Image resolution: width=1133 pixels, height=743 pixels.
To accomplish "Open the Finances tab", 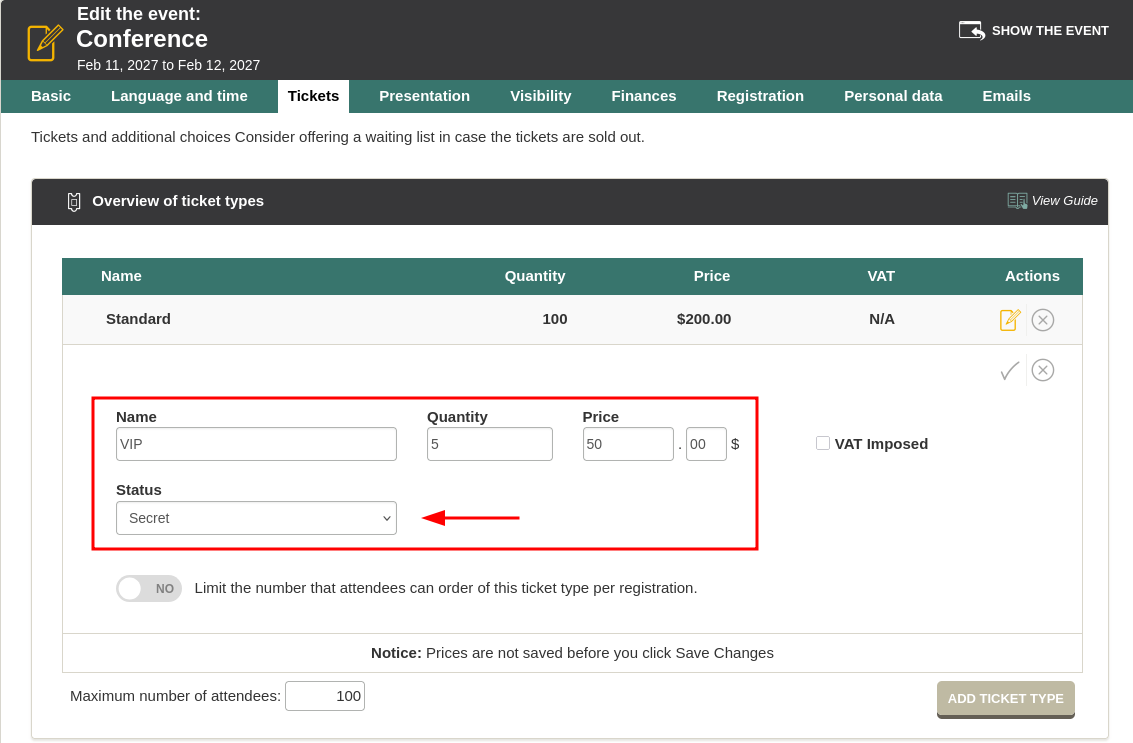I will [x=644, y=96].
